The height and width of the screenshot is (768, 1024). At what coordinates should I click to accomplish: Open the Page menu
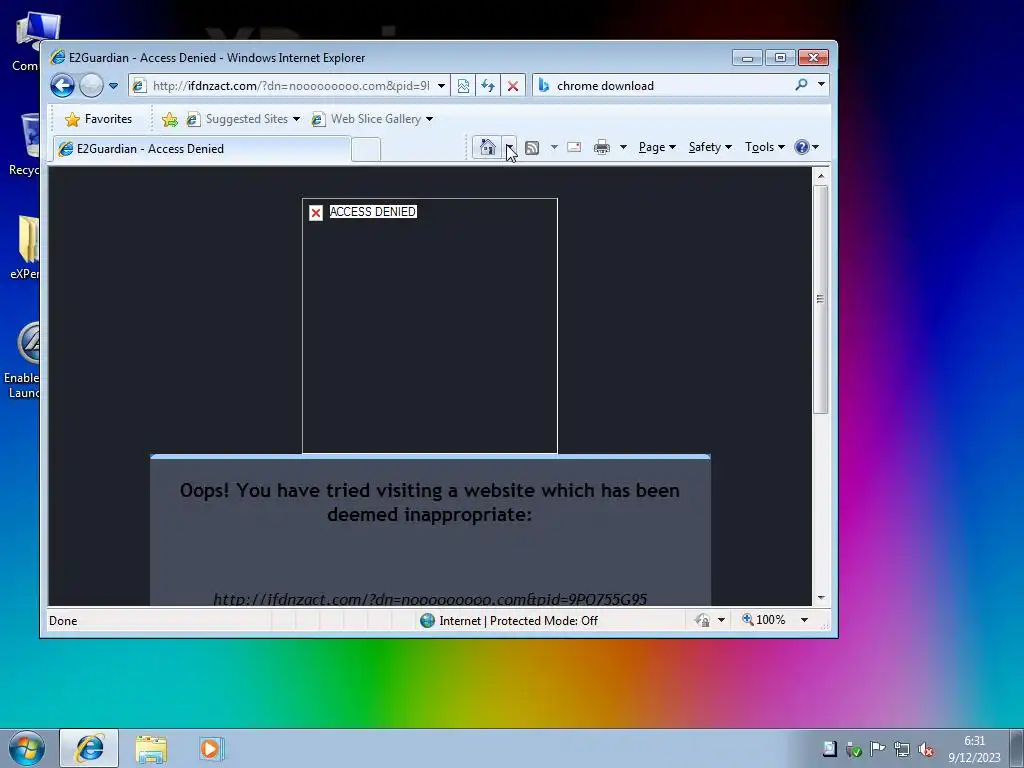657,148
